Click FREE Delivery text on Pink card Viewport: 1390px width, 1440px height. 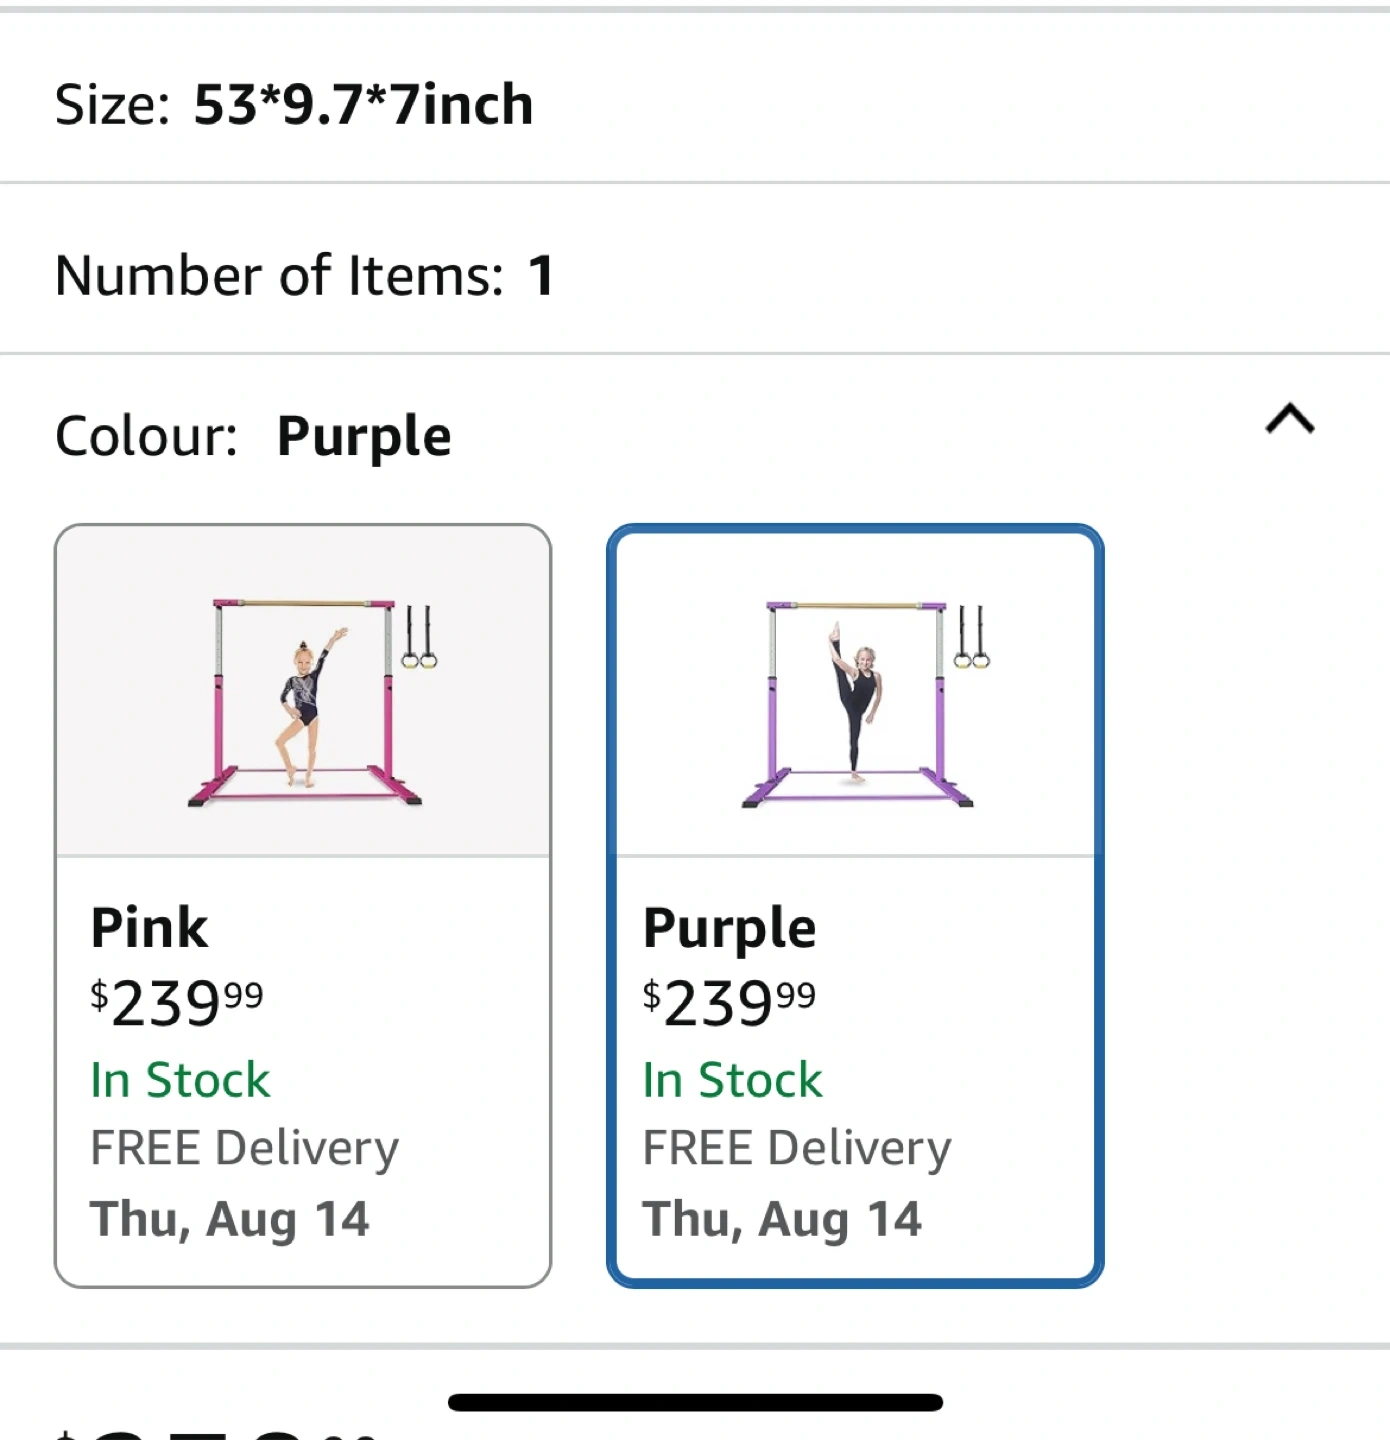pyautogui.click(x=244, y=1148)
